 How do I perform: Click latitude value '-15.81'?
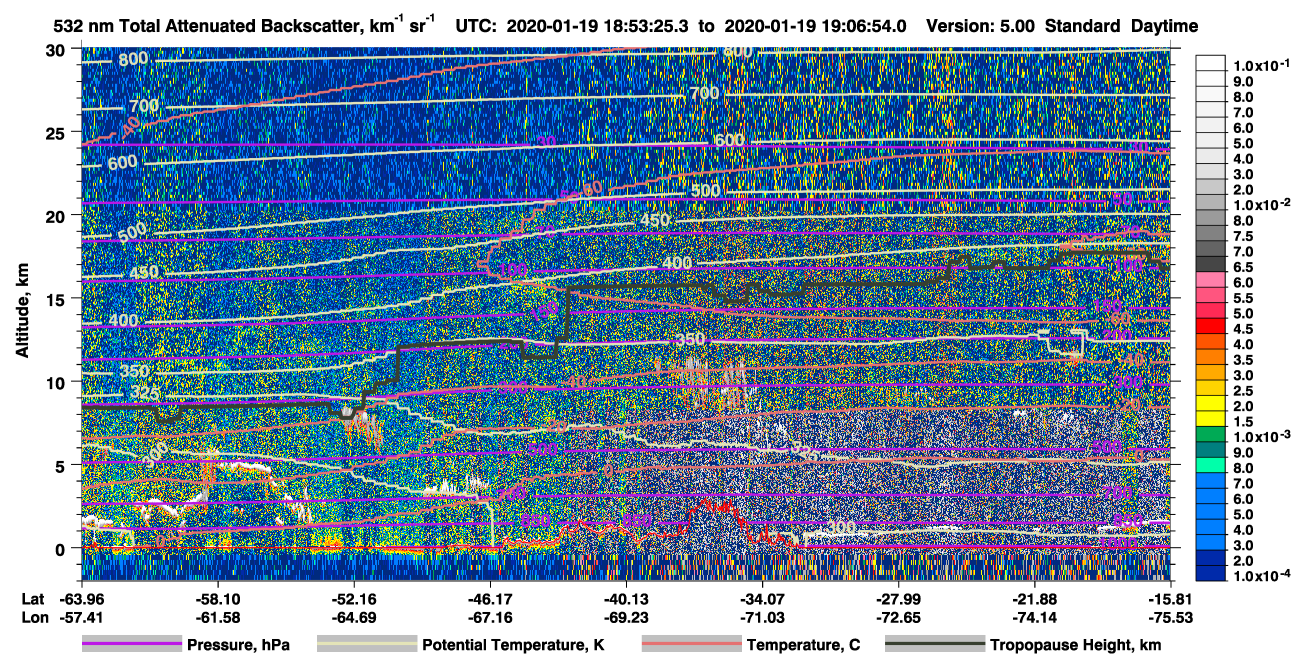click(1170, 598)
